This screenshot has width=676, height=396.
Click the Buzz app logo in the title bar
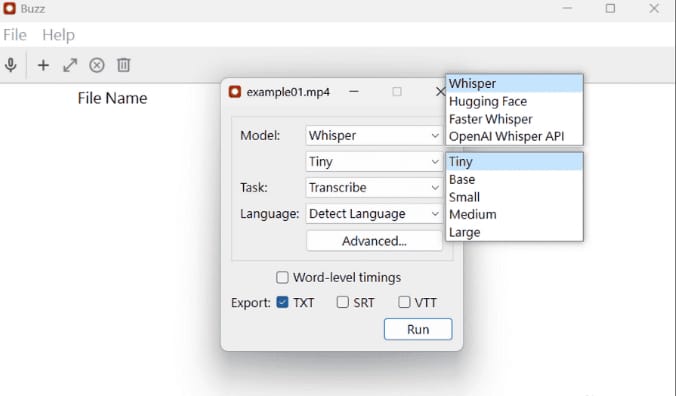[x=9, y=8]
